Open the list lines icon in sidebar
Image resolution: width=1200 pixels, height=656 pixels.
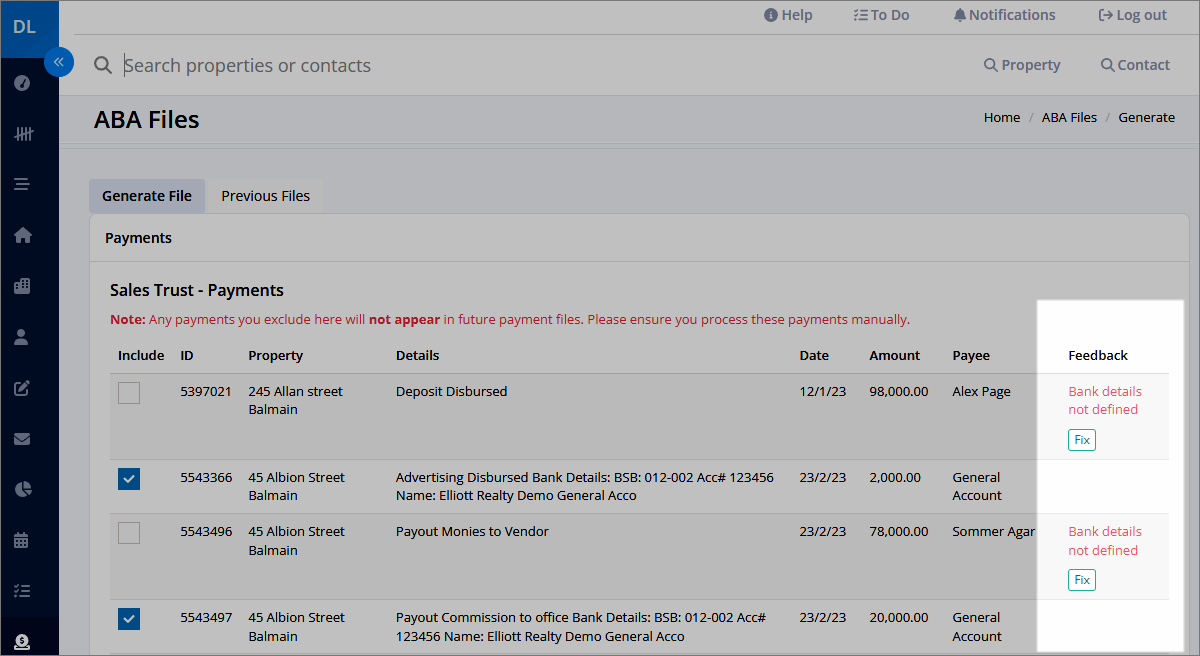(x=22, y=184)
